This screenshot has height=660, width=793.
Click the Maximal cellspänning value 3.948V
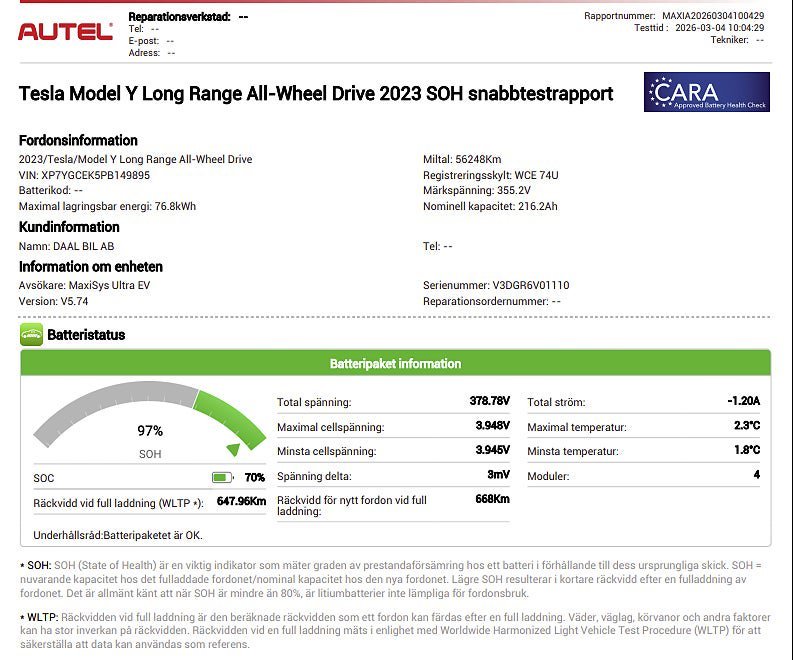point(490,427)
